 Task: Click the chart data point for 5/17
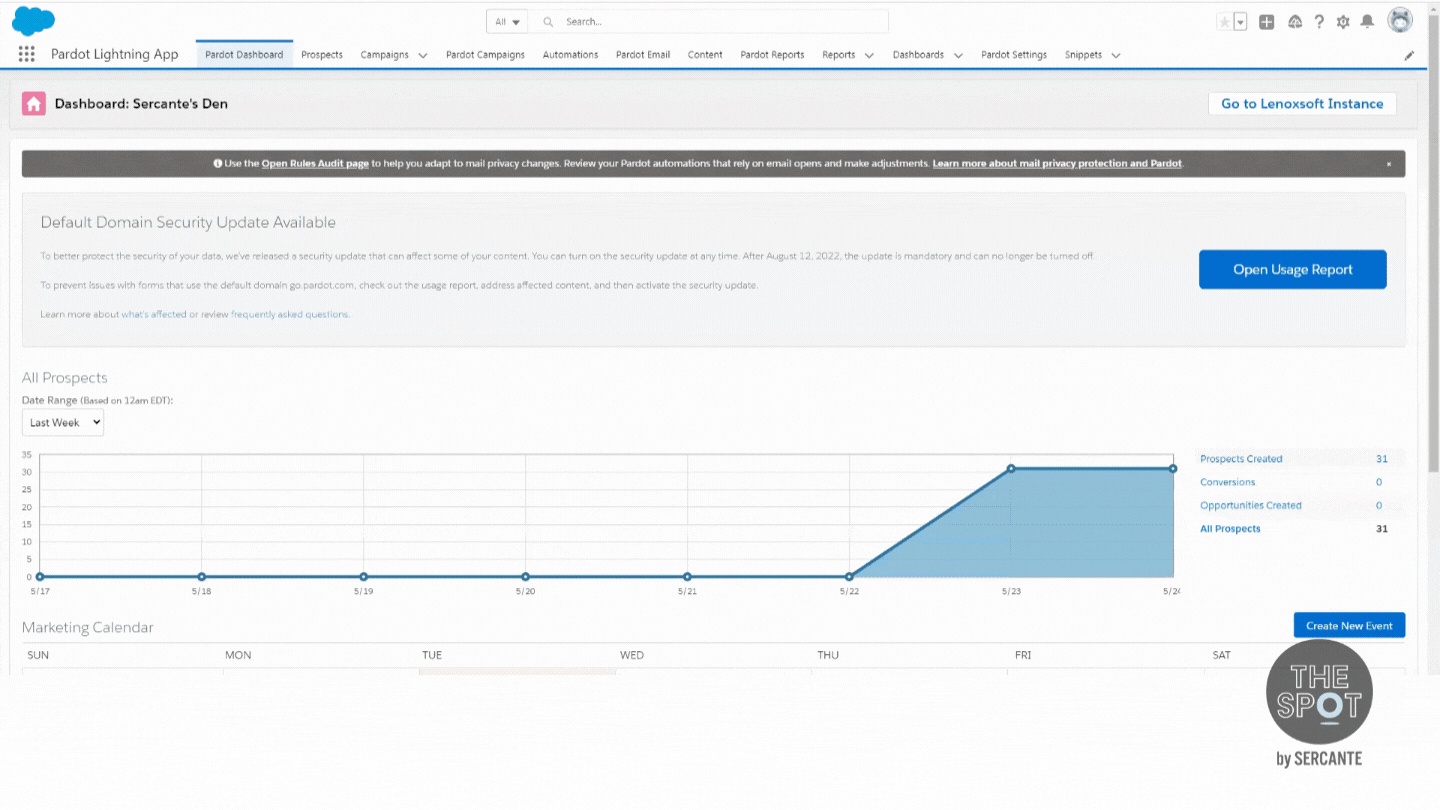click(x=40, y=577)
